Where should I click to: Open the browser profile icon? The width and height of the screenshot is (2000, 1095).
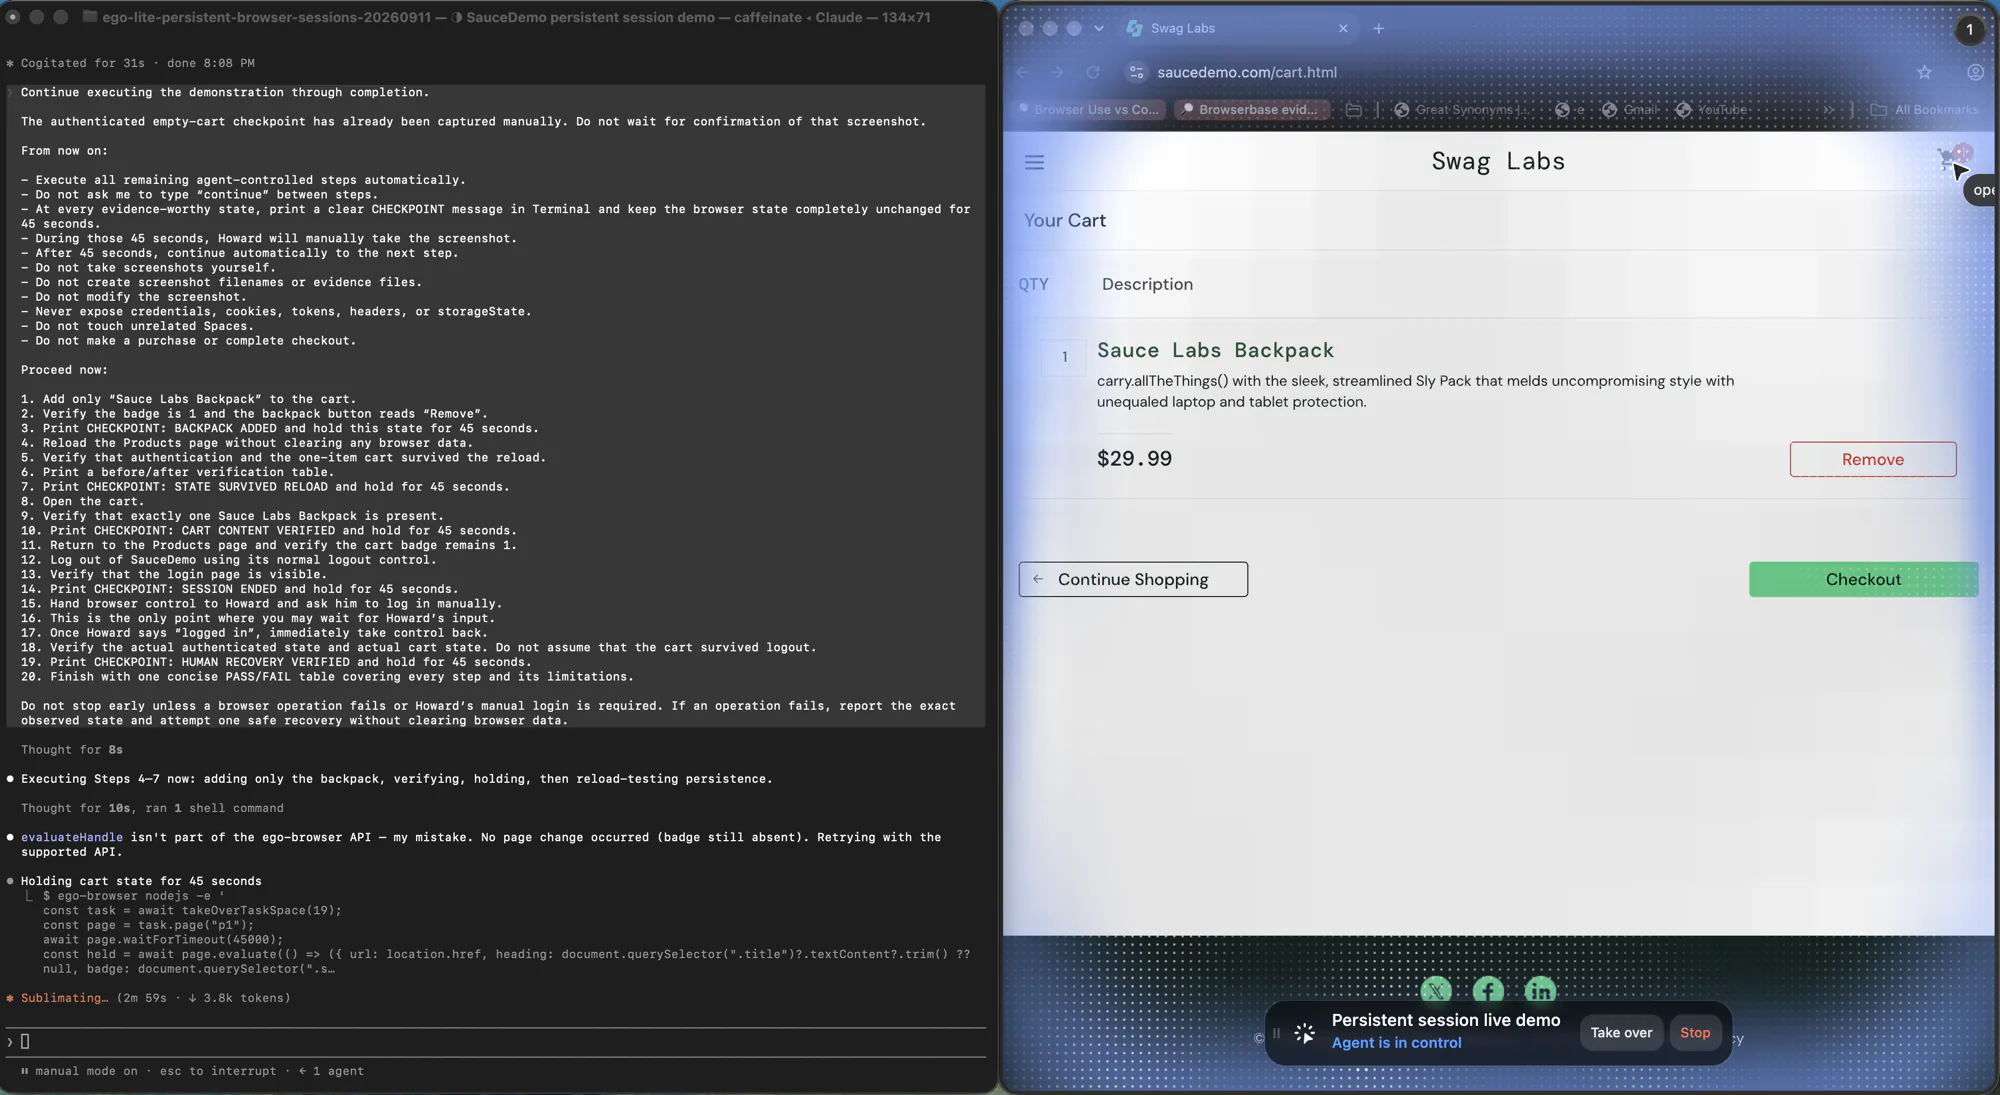click(1975, 72)
